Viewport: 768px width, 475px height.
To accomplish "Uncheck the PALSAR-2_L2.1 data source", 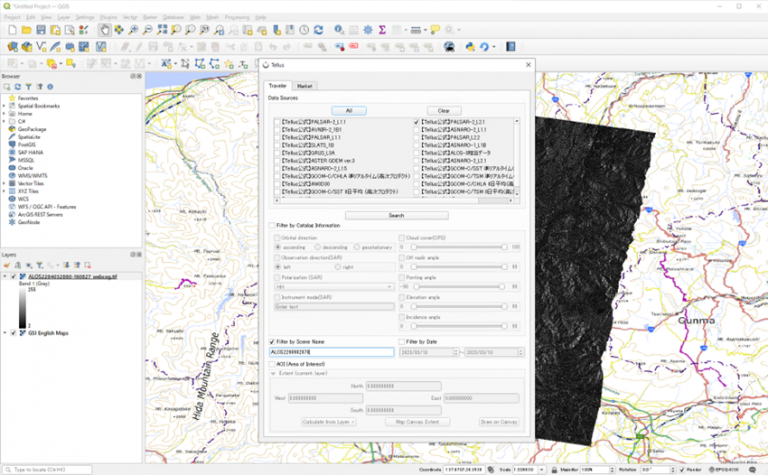I will [417, 122].
